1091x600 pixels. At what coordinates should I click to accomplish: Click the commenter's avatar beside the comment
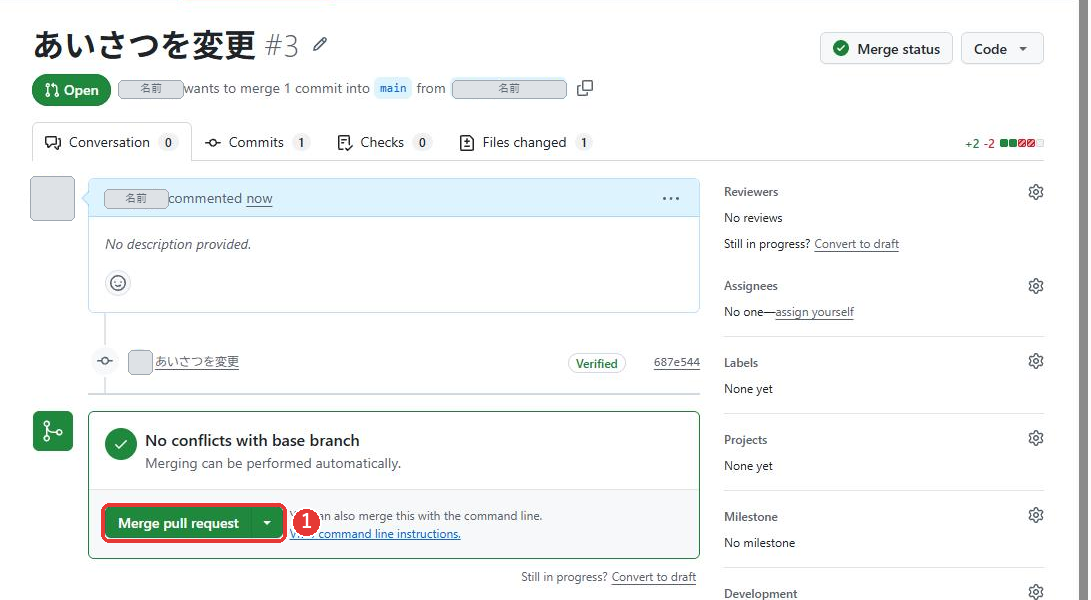[53, 198]
